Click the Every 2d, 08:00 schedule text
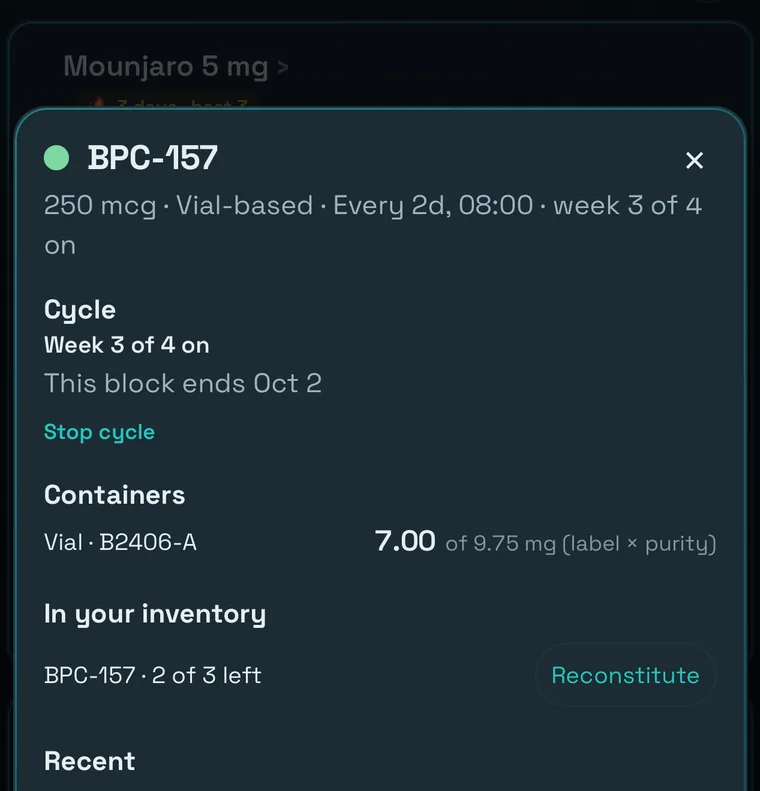The image size is (760, 791). [433, 206]
